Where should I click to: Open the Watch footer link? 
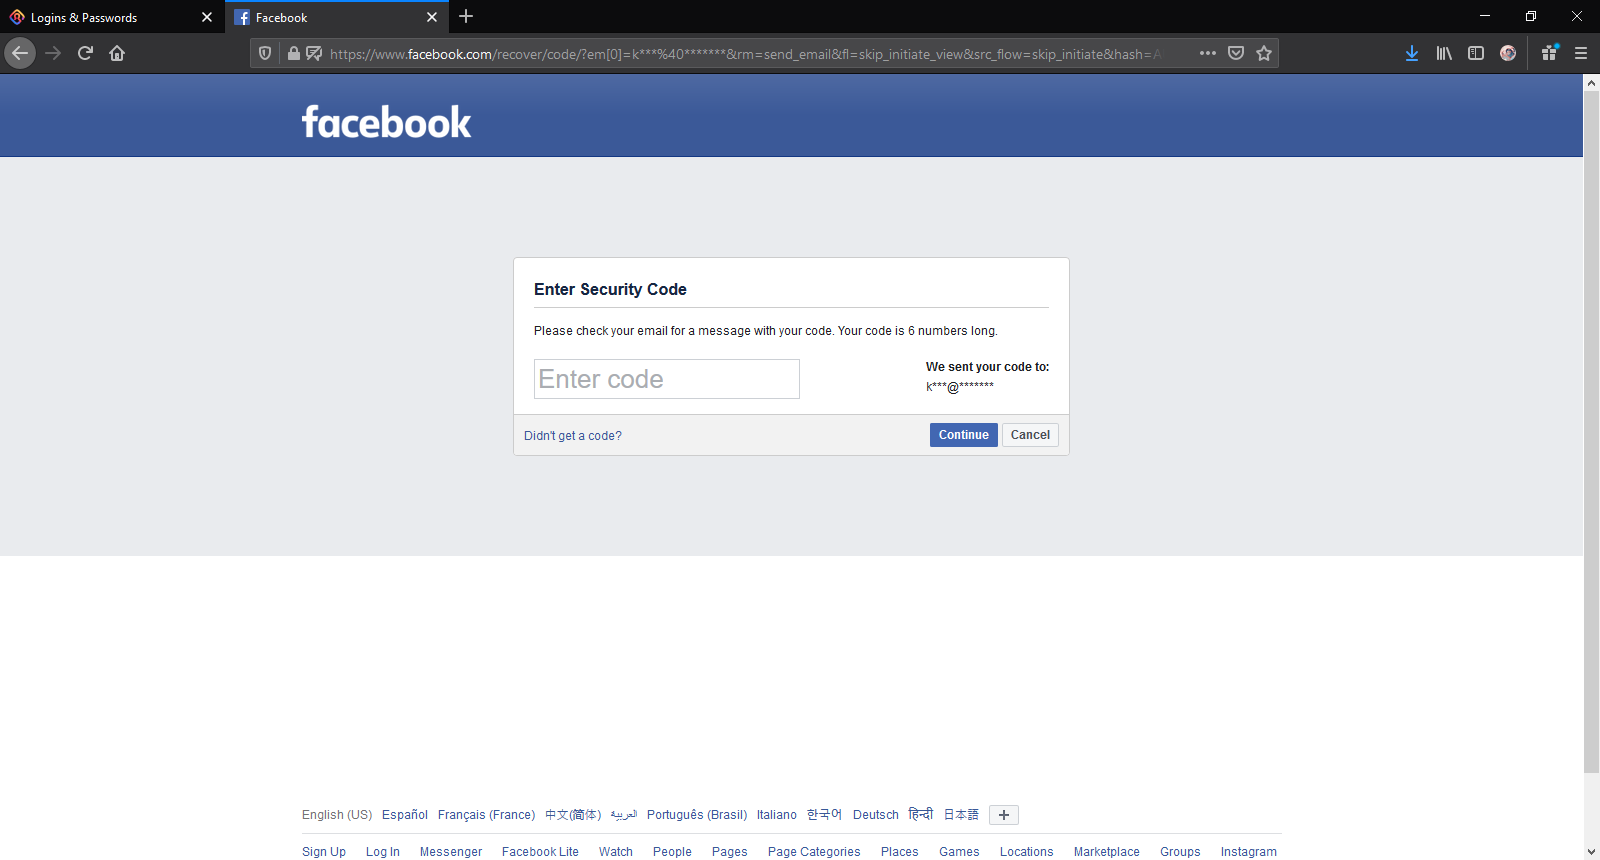[616, 852]
